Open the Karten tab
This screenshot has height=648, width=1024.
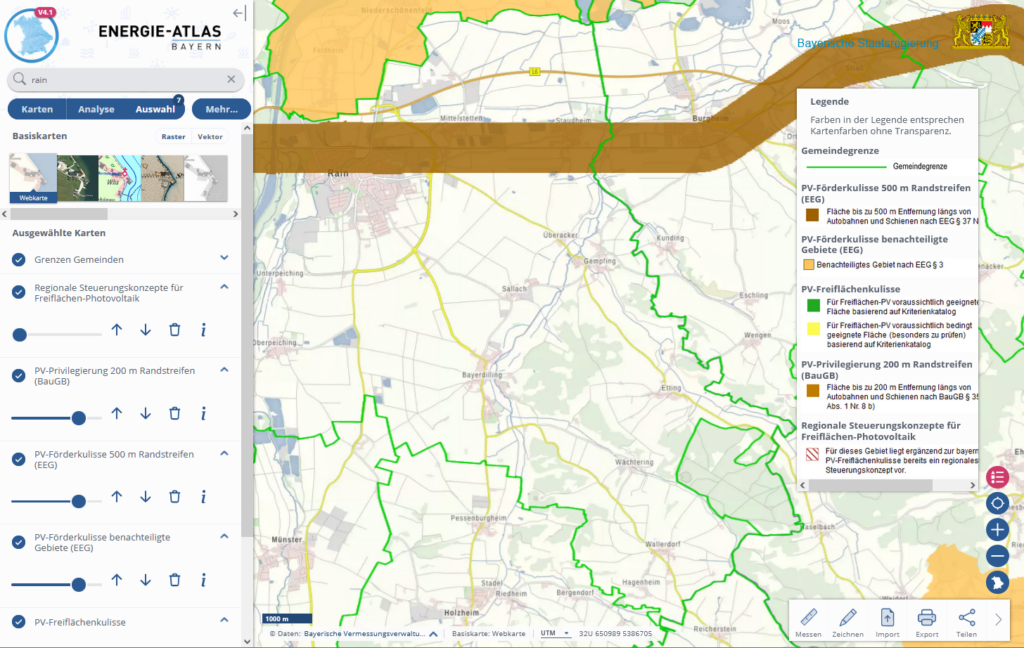pyautogui.click(x=37, y=109)
